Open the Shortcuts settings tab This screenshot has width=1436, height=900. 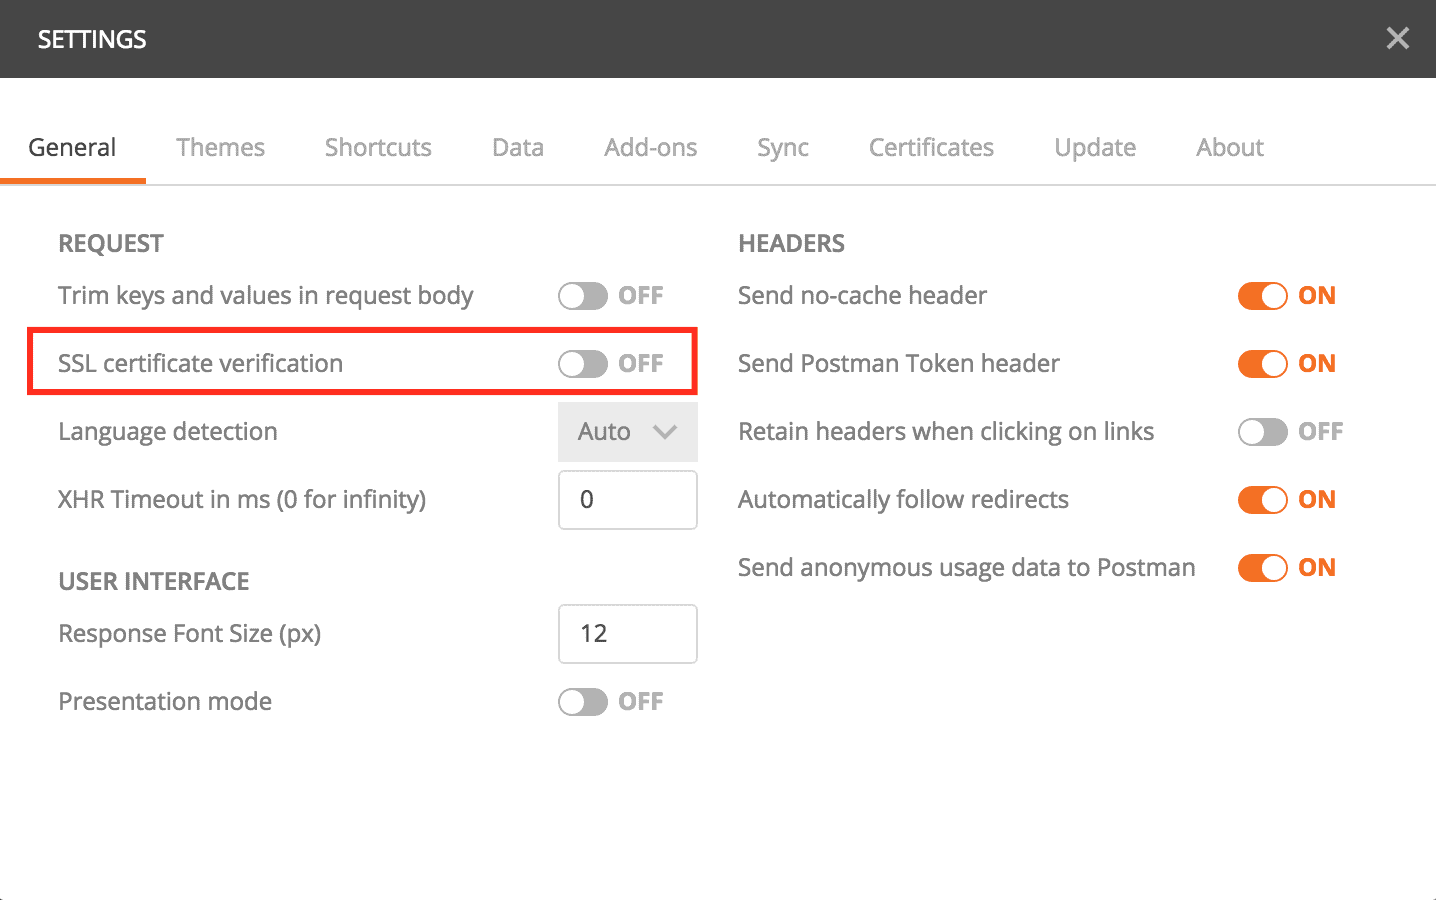coord(377,147)
